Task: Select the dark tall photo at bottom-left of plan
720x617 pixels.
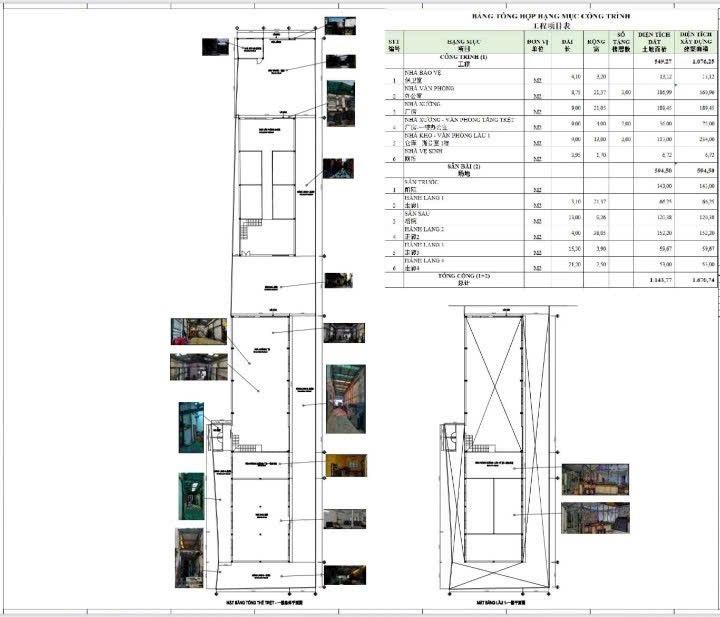Action: coord(189,558)
